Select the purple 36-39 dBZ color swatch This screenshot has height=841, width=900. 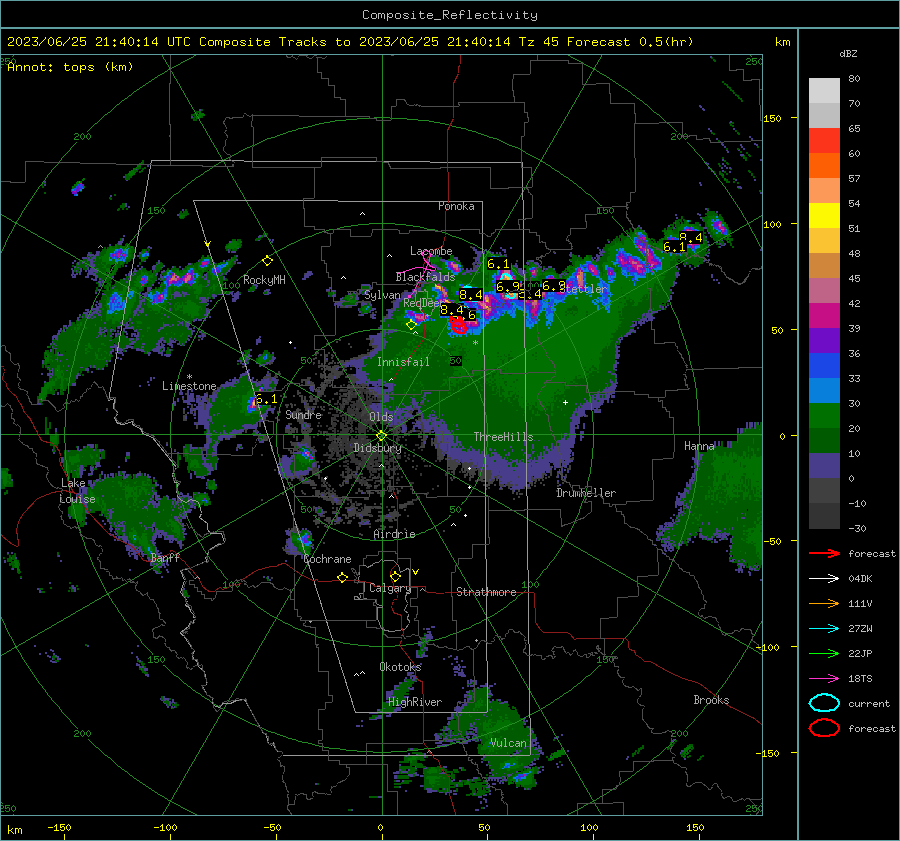(x=824, y=341)
